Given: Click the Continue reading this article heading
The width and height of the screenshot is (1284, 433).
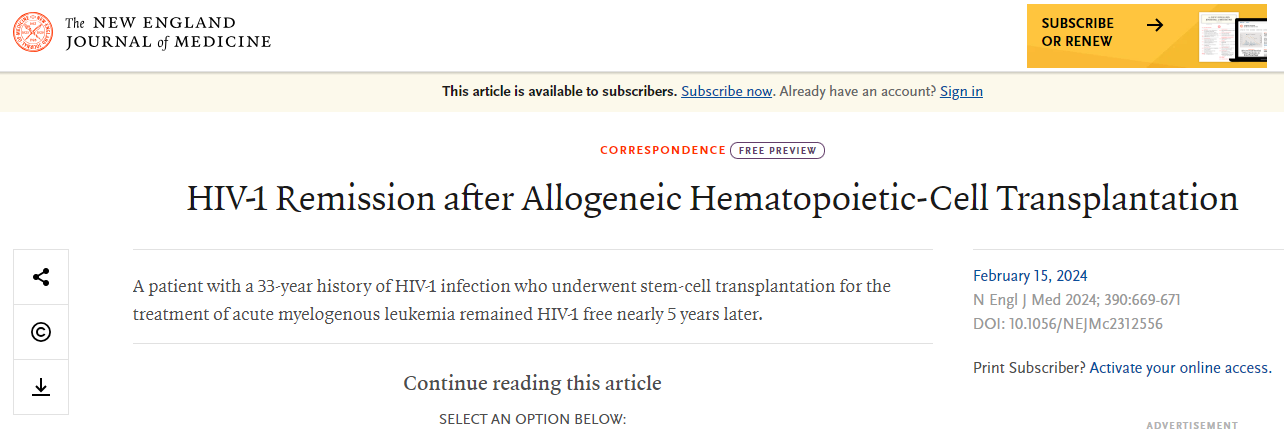Looking at the screenshot, I should (532, 383).
